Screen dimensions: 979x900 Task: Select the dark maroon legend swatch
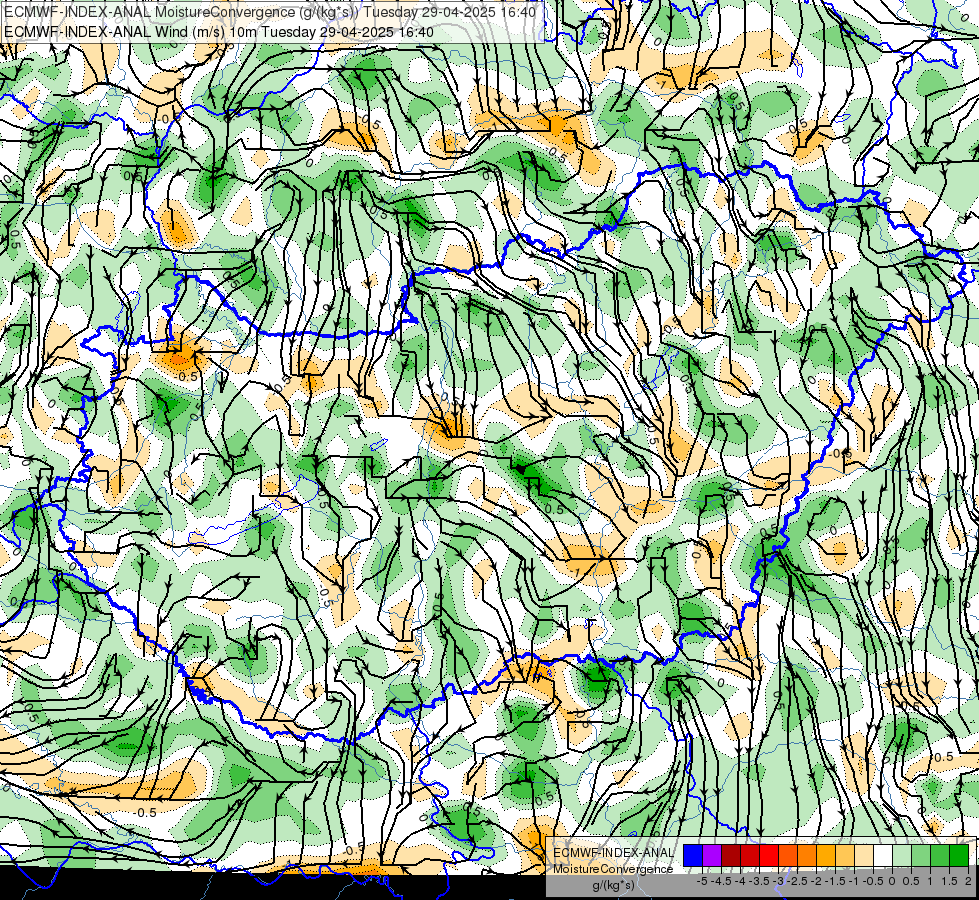click(x=731, y=855)
